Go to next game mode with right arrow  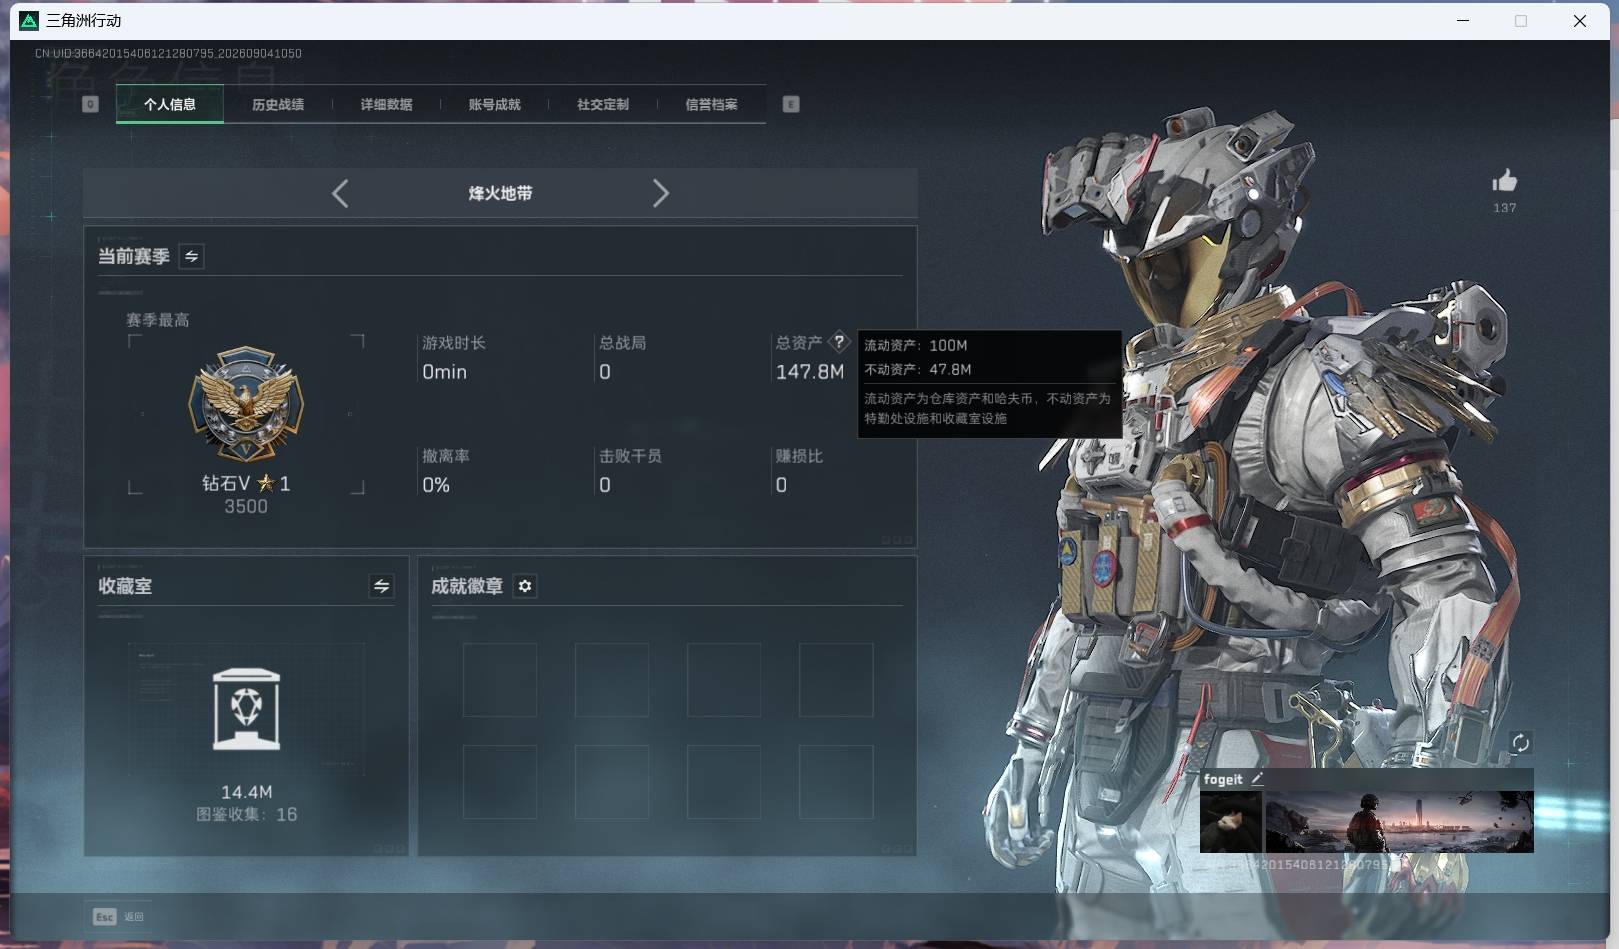(x=660, y=193)
